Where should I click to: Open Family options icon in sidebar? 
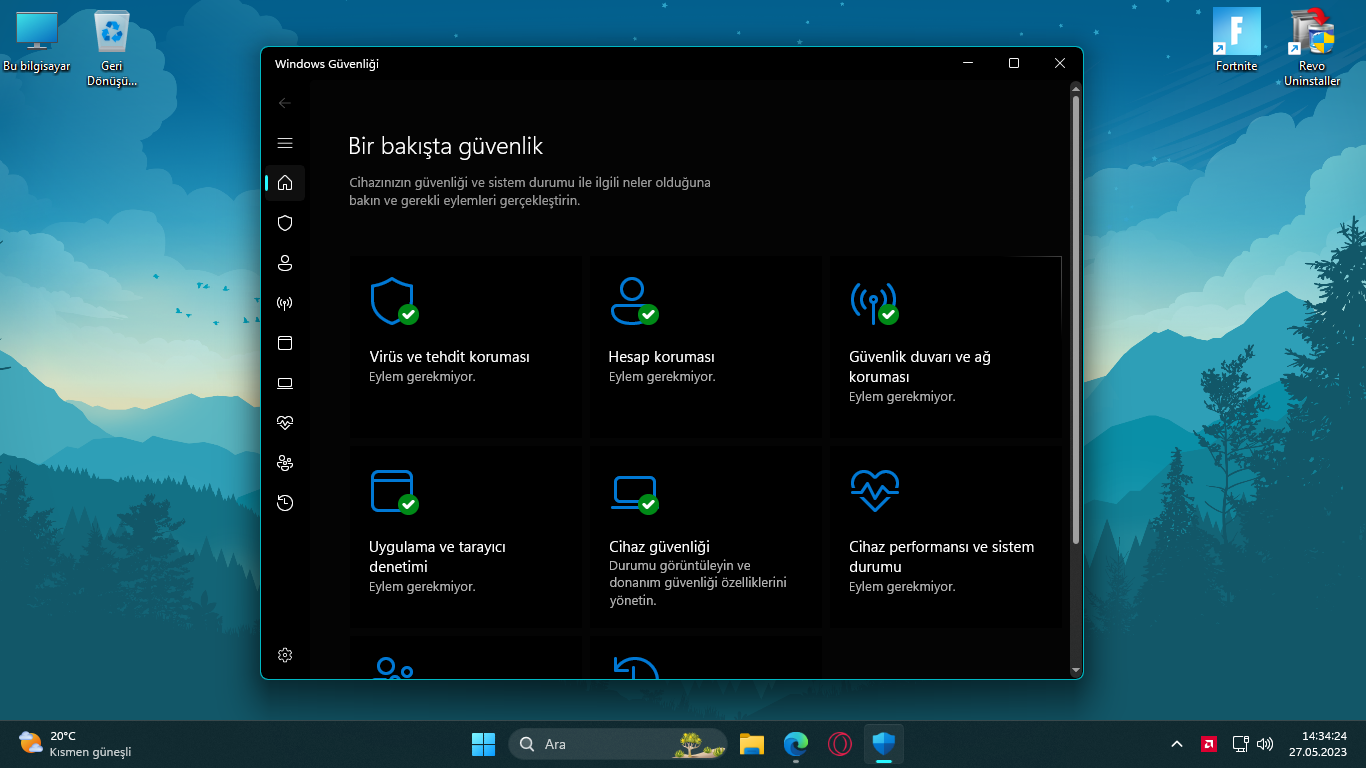[285, 463]
